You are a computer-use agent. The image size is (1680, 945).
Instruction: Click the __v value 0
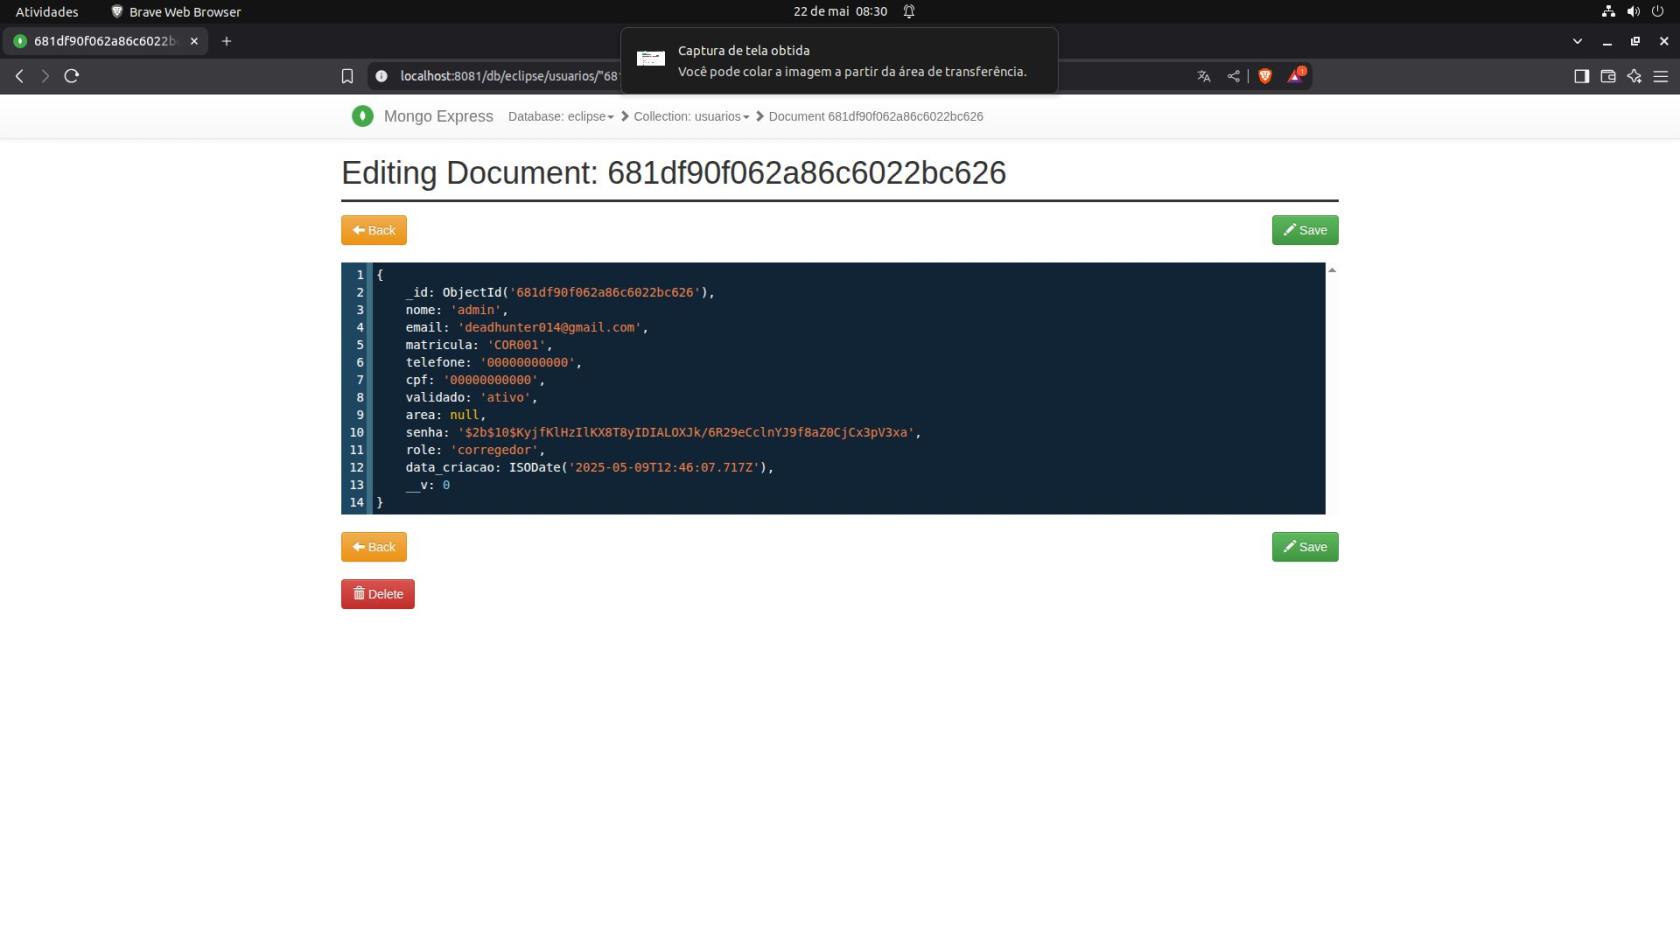coord(446,485)
